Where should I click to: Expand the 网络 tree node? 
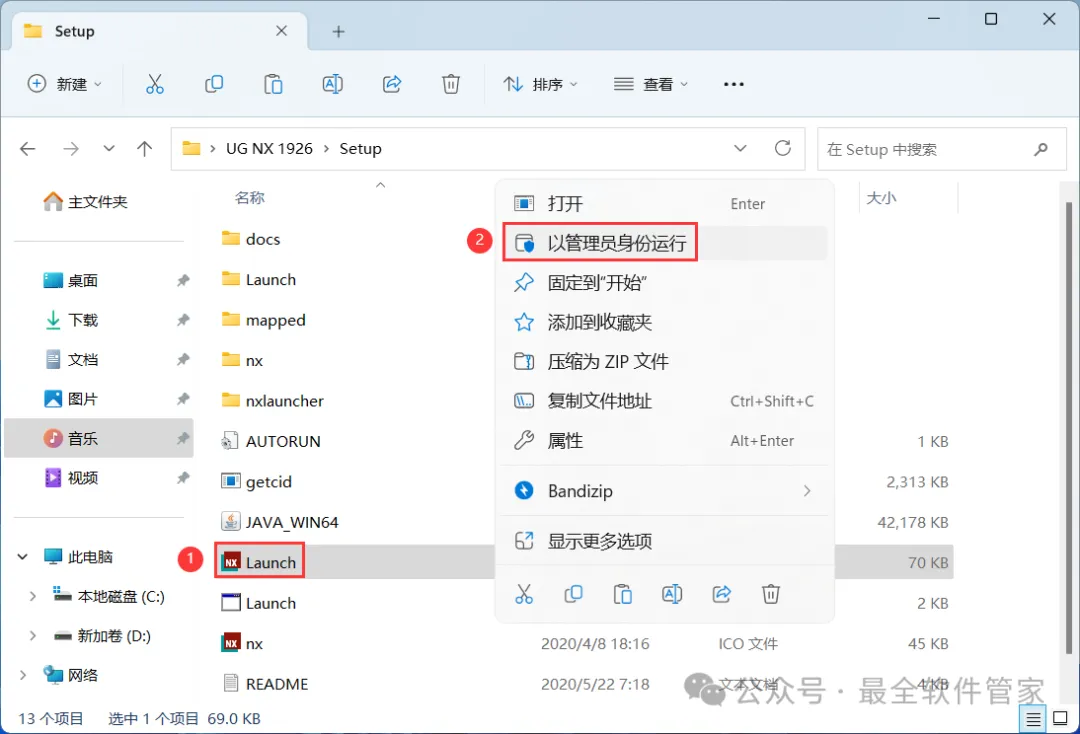[x=23, y=675]
